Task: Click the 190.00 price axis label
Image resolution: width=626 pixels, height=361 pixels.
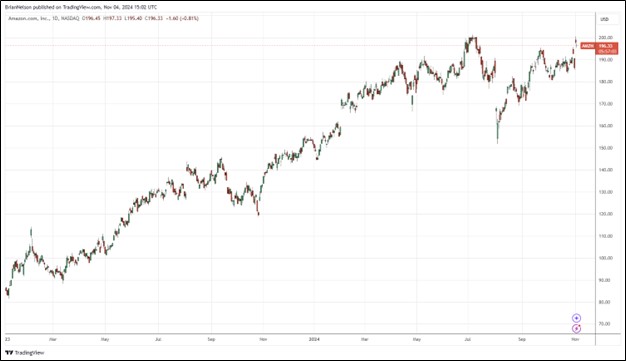Action: click(x=605, y=60)
